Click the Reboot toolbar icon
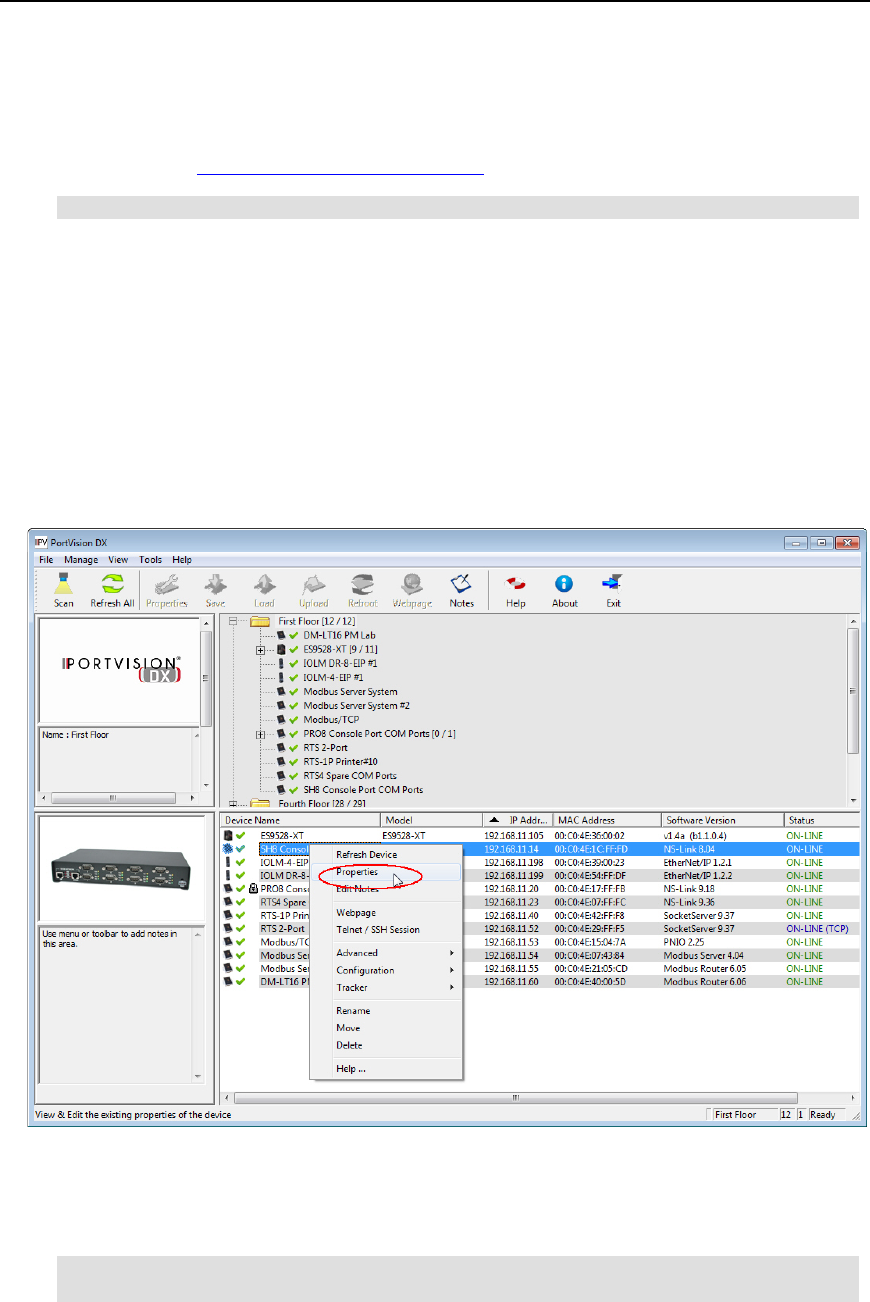This screenshot has height=1302, width=870. point(362,584)
